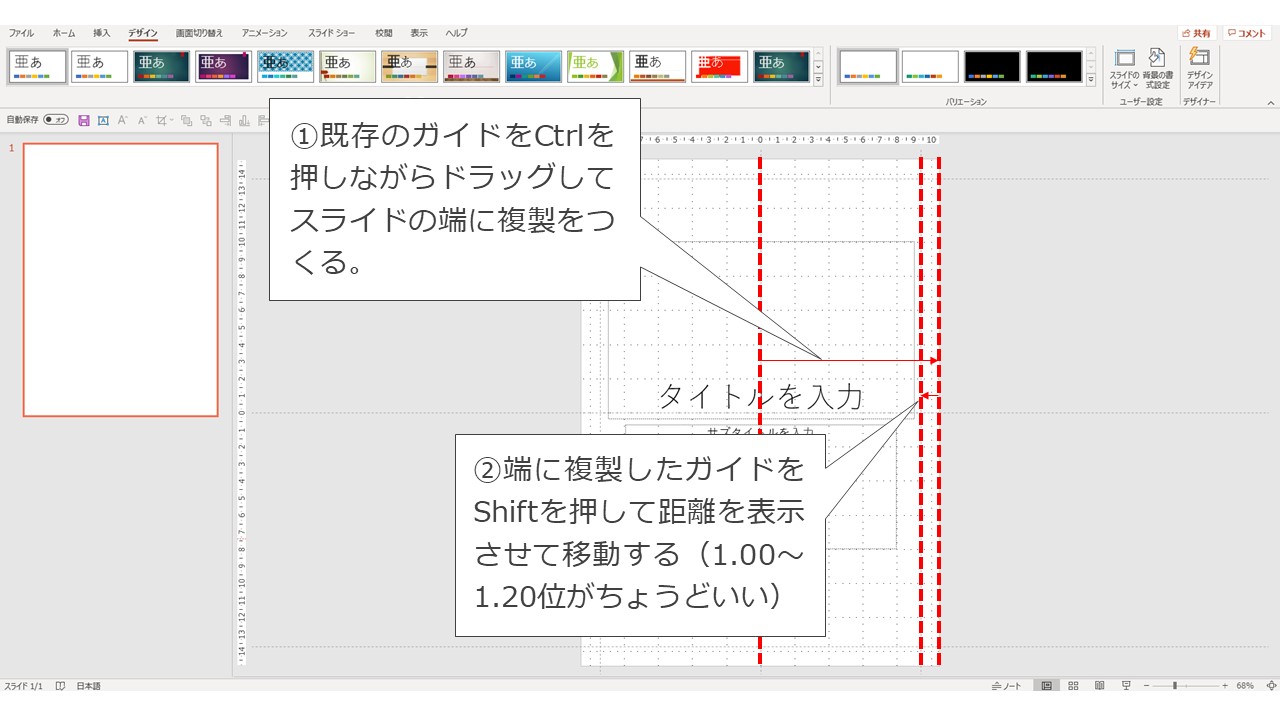Viewport: 1280px width, 720px height.
Task: Click the purple Save icon in quick access toolbar
Action: click(84, 120)
